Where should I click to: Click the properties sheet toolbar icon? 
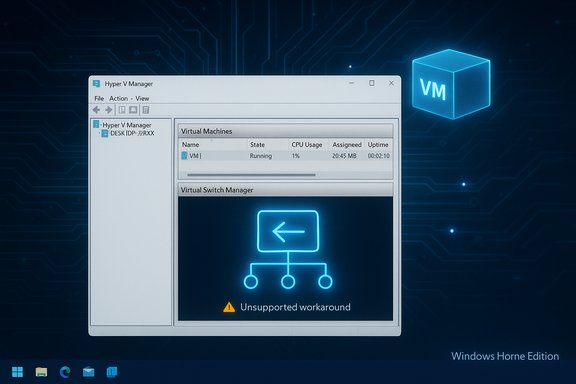(x=146, y=110)
